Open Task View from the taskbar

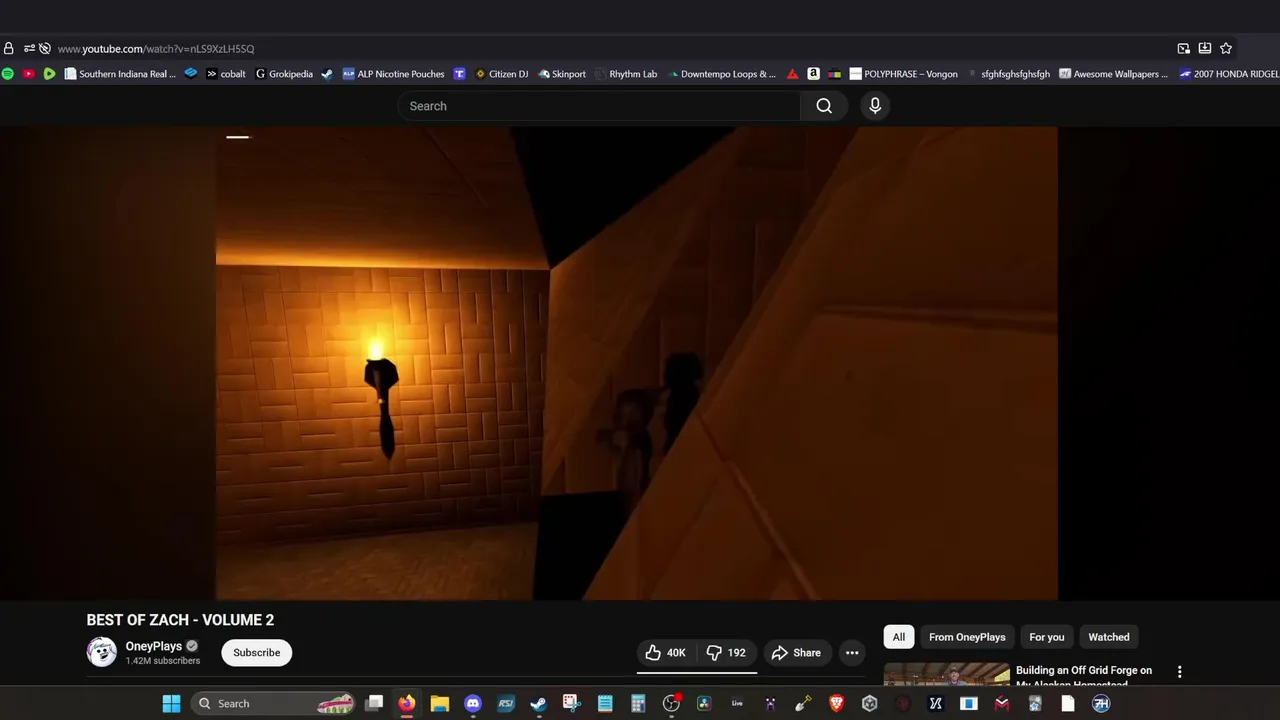point(374,704)
